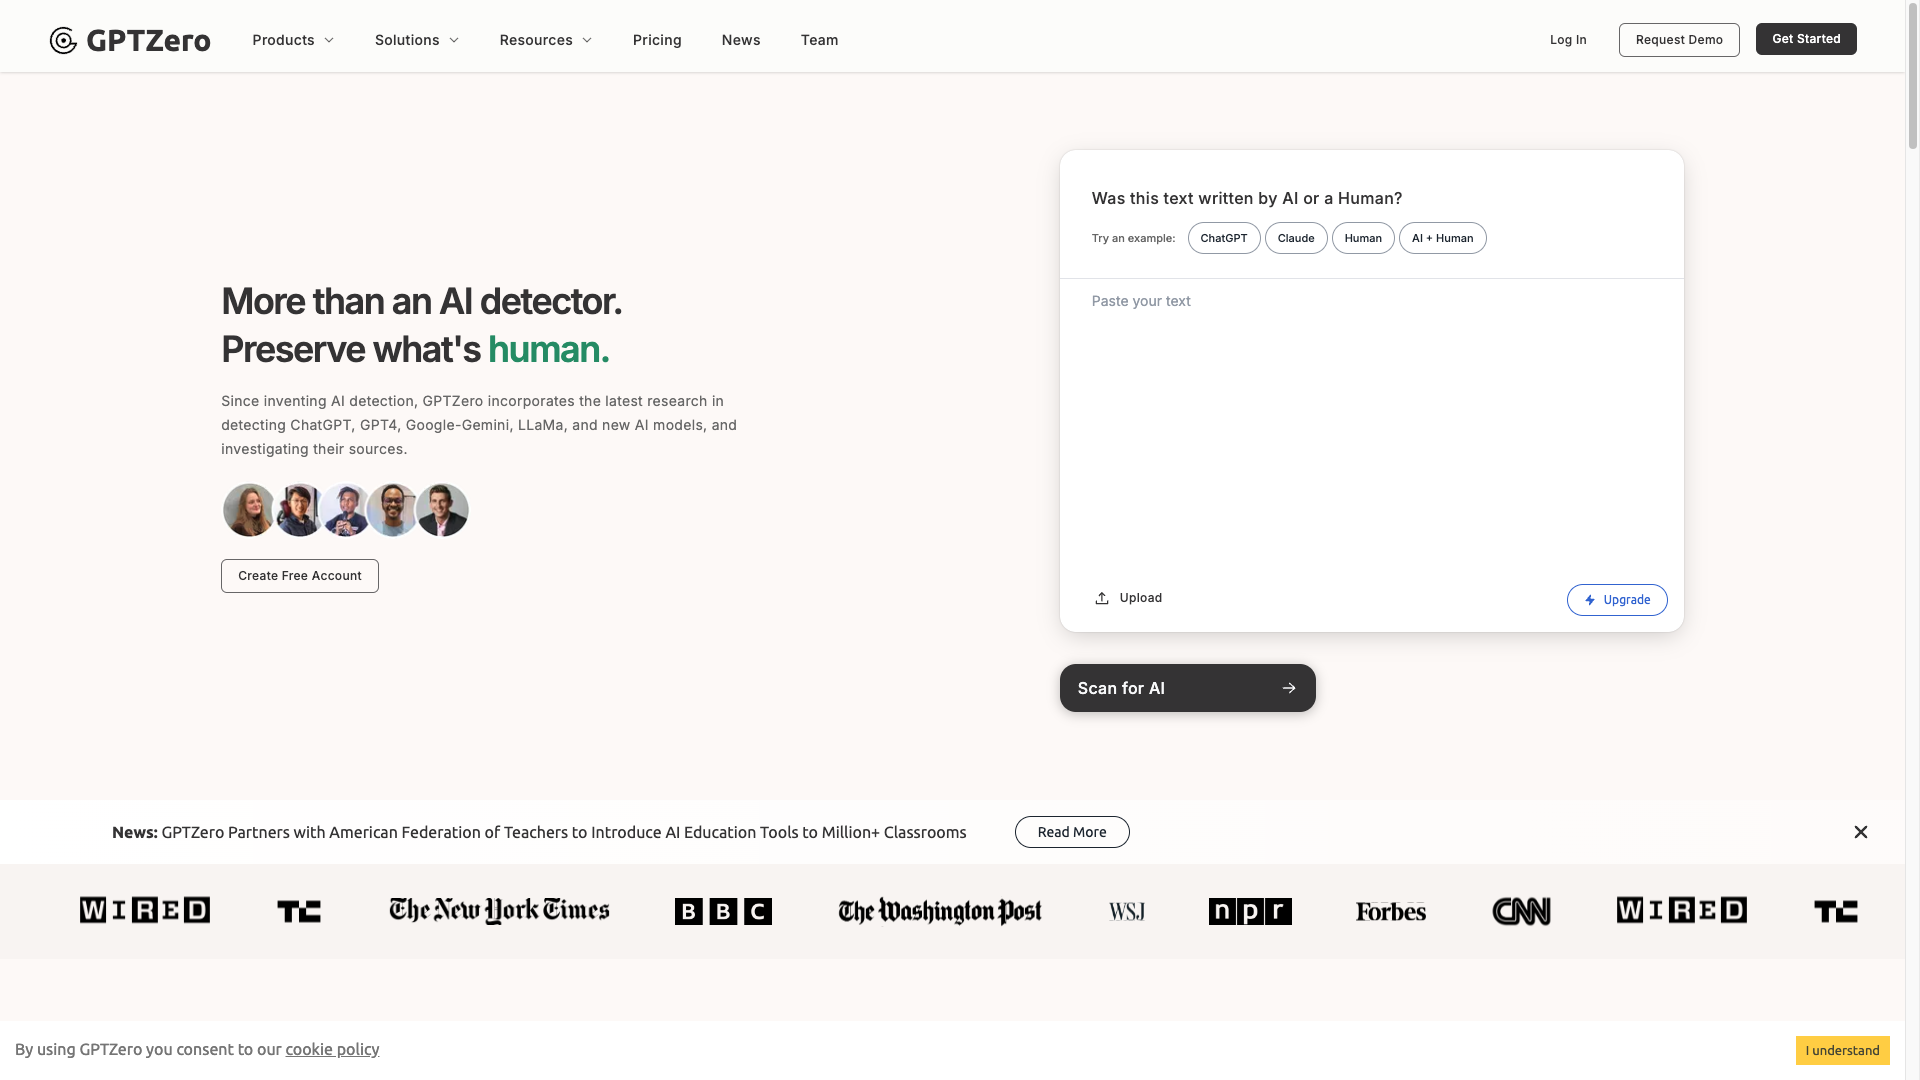Open the Team page
Screen dimensions: 1920x1080
tap(819, 40)
